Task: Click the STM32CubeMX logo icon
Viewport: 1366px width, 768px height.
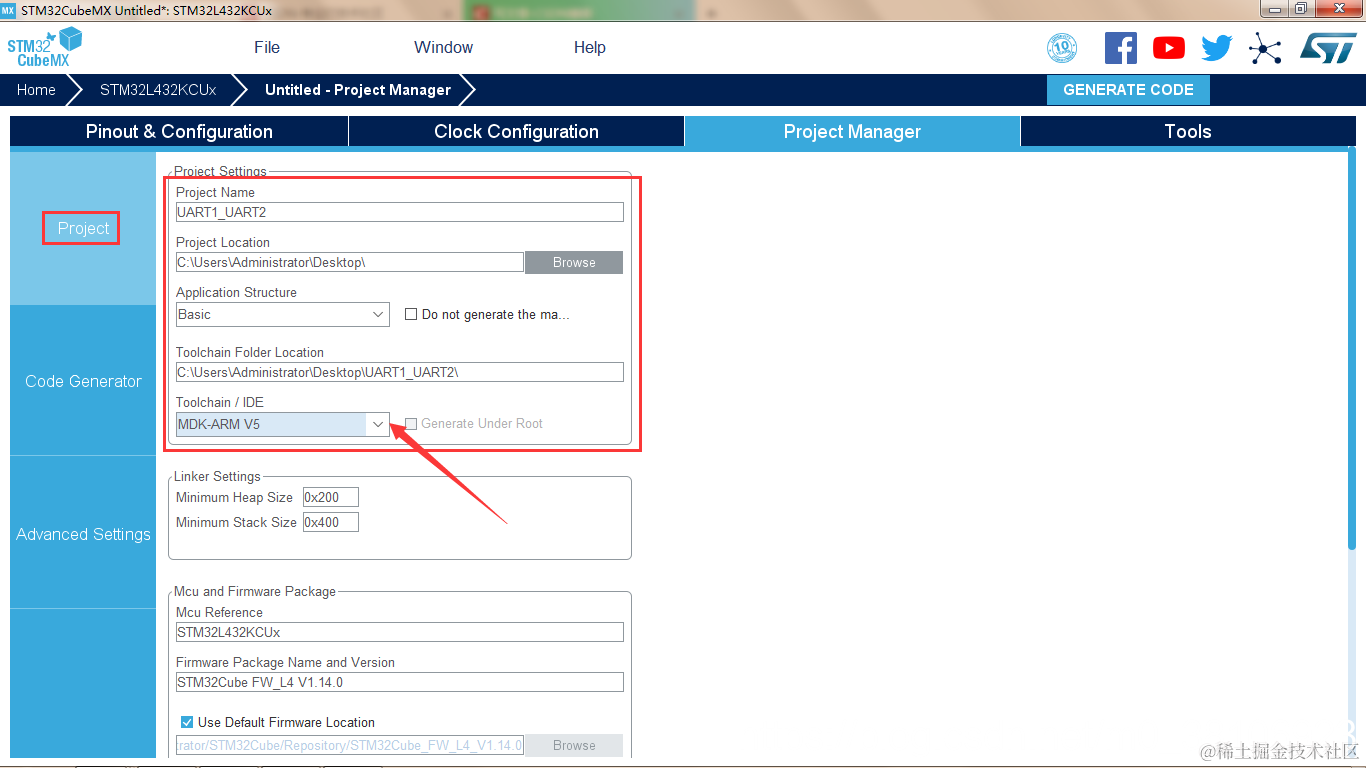Action: tap(45, 47)
